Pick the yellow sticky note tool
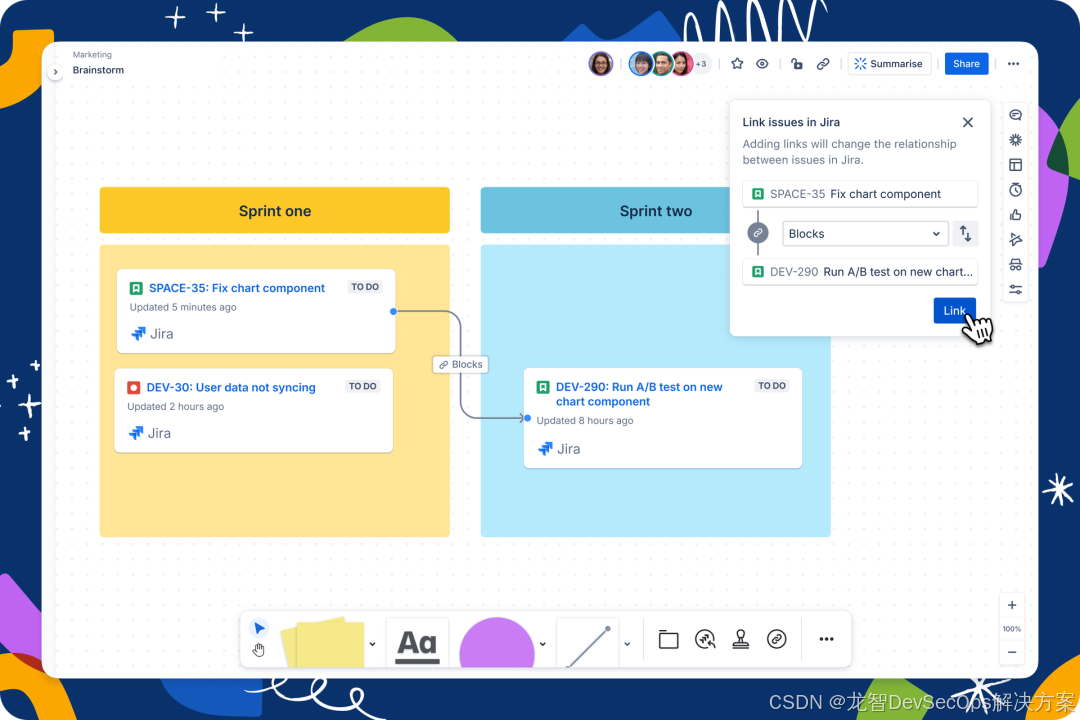Screen dimensions: 1080x720 (322, 642)
